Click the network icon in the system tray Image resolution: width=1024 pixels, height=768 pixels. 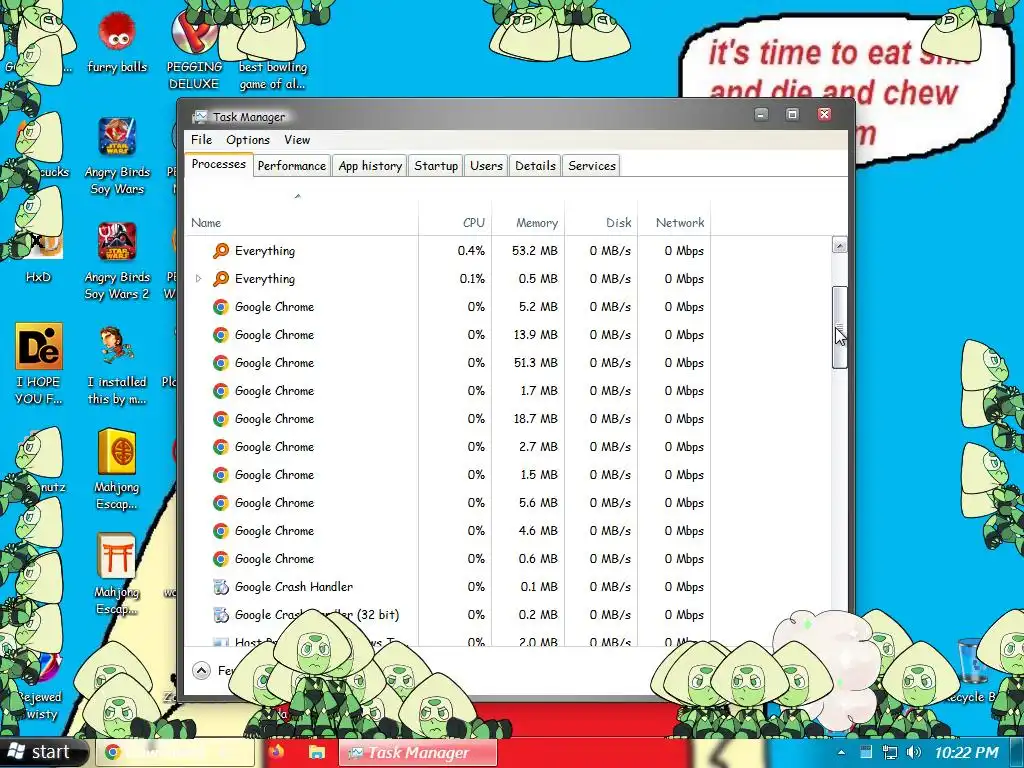(x=889, y=752)
